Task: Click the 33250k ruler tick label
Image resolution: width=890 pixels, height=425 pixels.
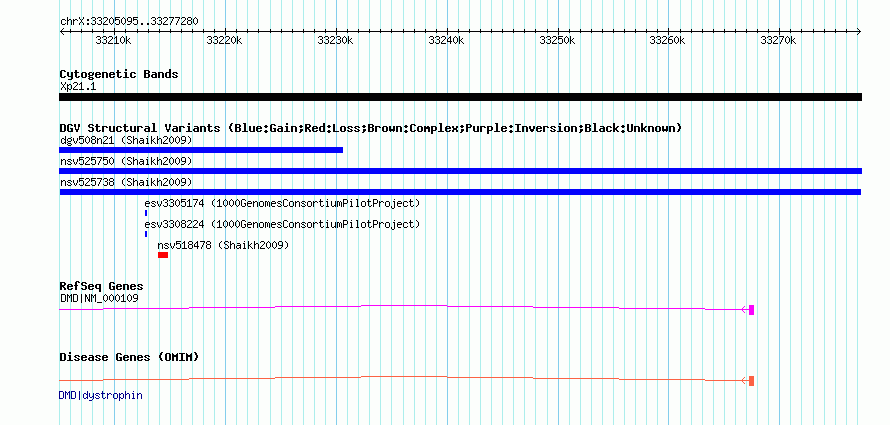Action: click(x=557, y=40)
